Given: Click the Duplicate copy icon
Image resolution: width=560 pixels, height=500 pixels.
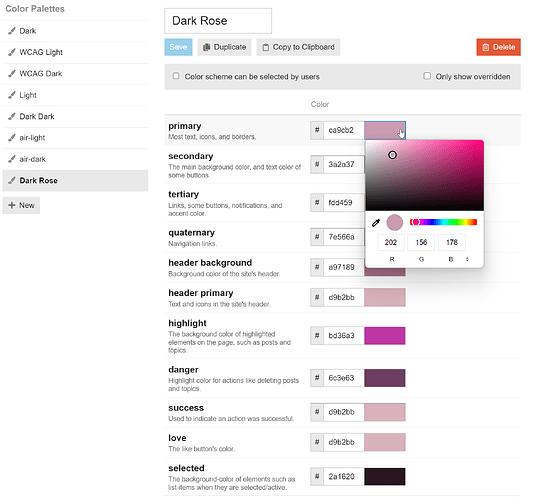Looking at the screenshot, I should click(x=206, y=47).
